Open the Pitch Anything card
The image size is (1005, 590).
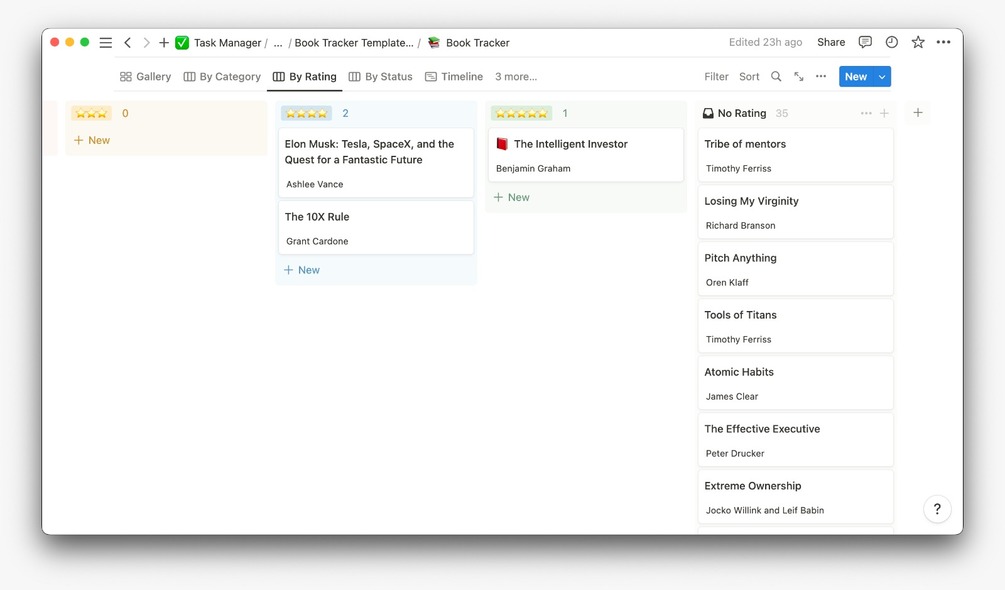[x=795, y=269]
